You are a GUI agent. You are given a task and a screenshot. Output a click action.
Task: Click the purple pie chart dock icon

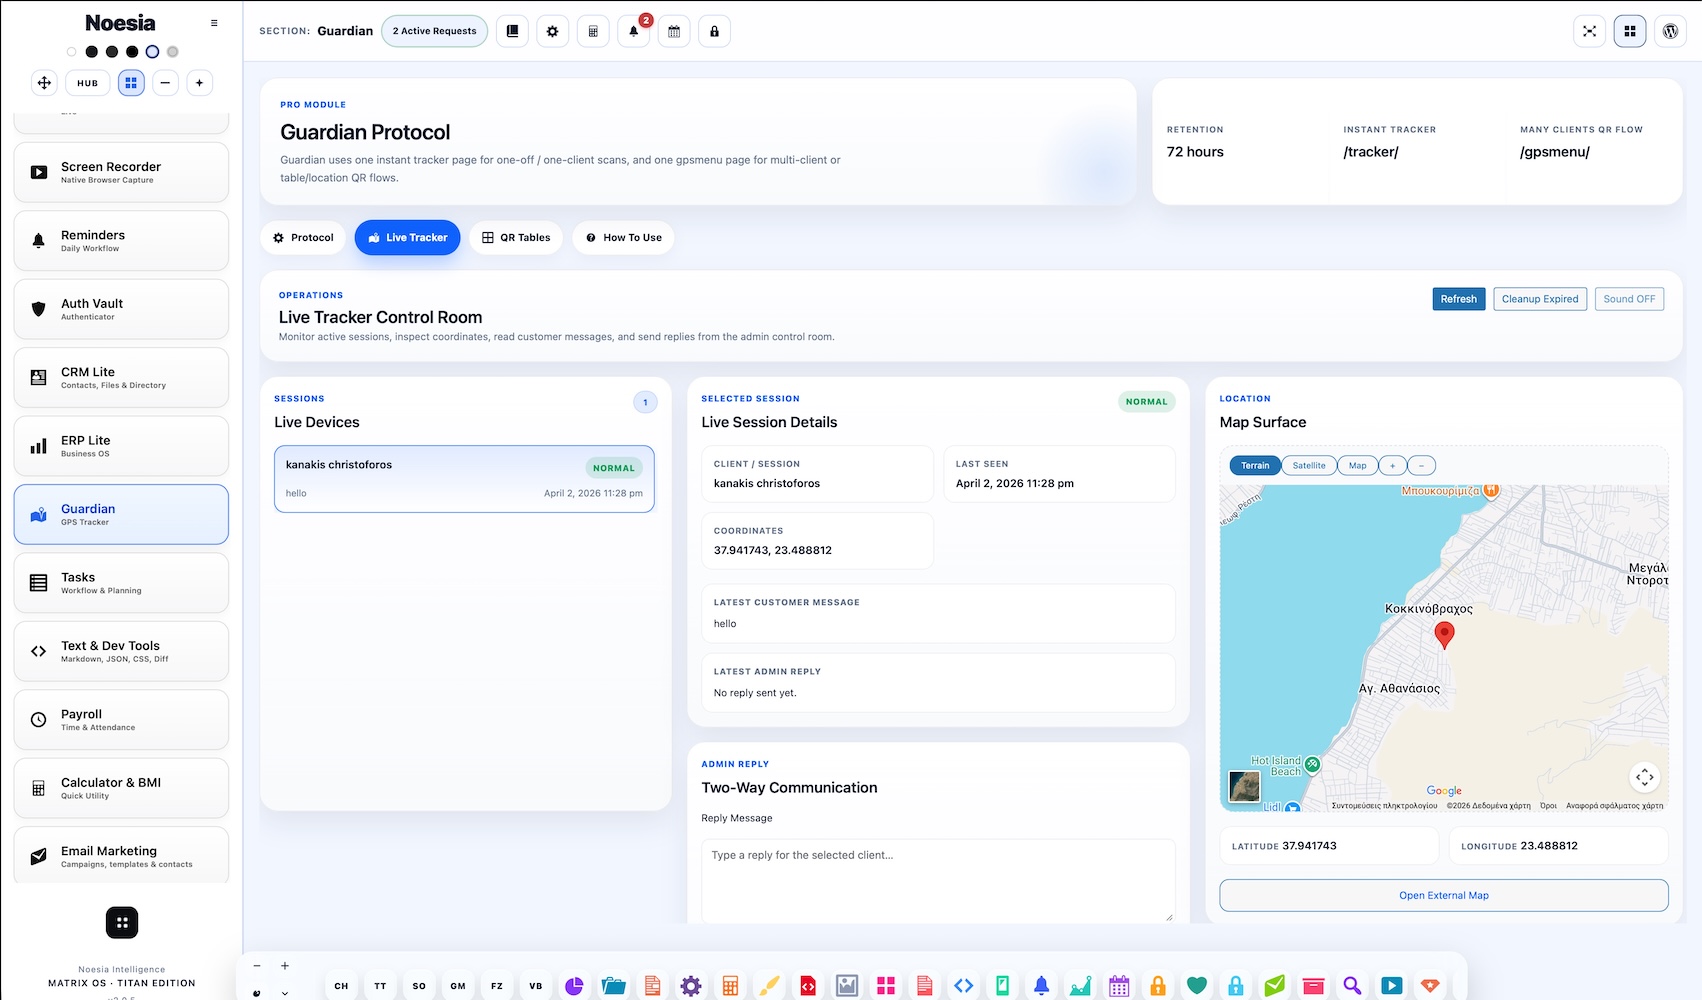point(574,986)
